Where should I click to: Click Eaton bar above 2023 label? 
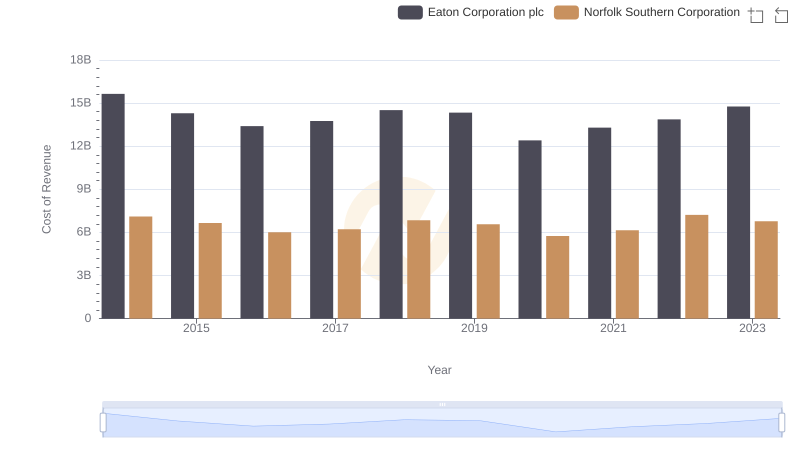[x=738, y=213]
